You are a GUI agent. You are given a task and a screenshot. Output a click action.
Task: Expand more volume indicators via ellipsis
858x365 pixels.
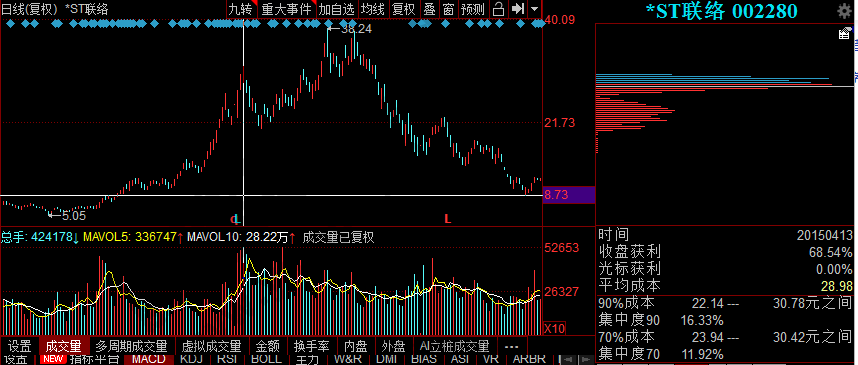point(511,346)
